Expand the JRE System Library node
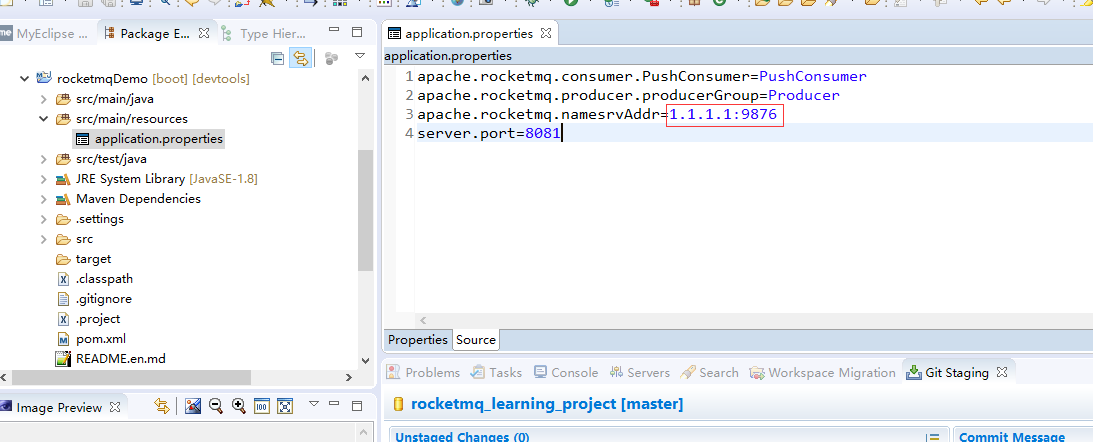Image resolution: width=1093 pixels, height=442 pixels. pyautogui.click(x=43, y=179)
